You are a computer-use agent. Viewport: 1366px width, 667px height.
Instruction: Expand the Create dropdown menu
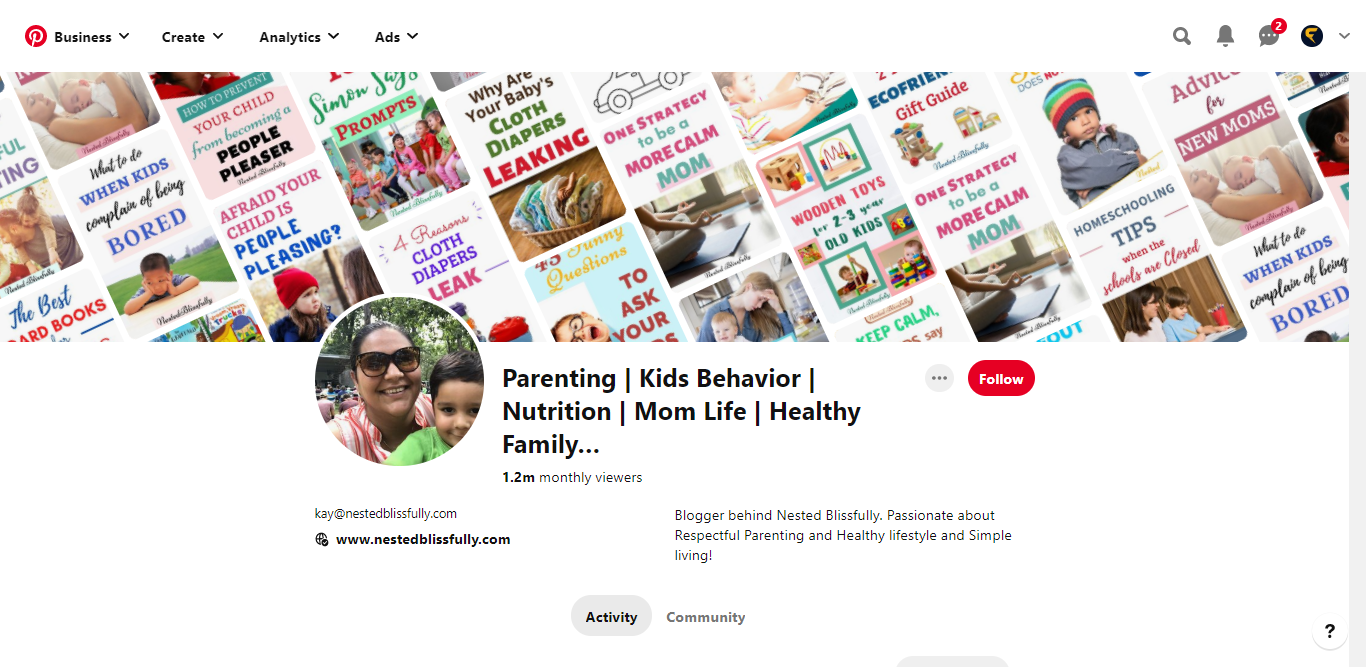pos(193,37)
